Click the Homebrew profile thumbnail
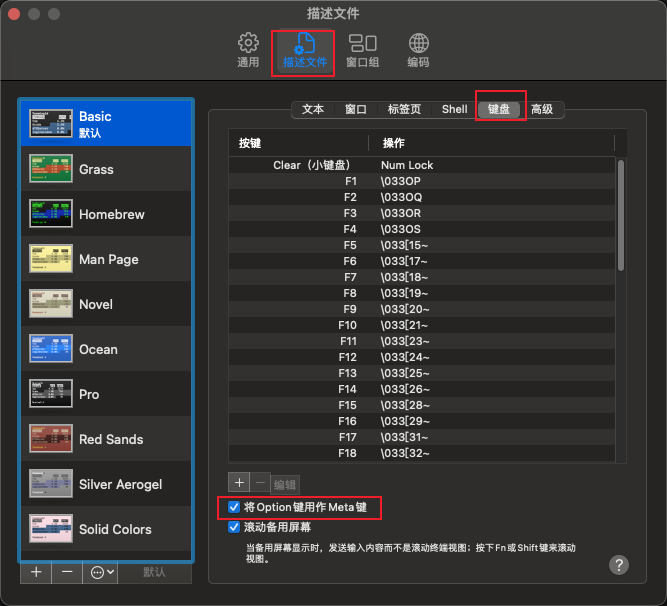 pyautogui.click(x=51, y=213)
